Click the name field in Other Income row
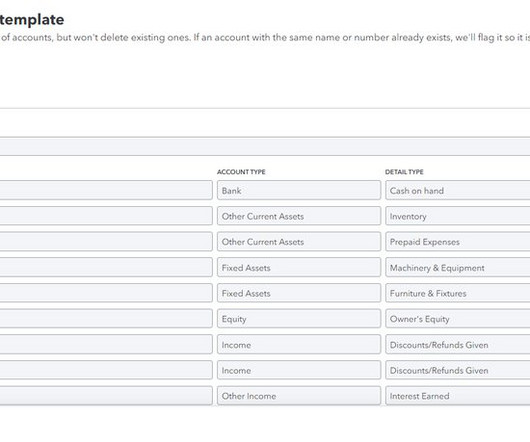 [106, 396]
